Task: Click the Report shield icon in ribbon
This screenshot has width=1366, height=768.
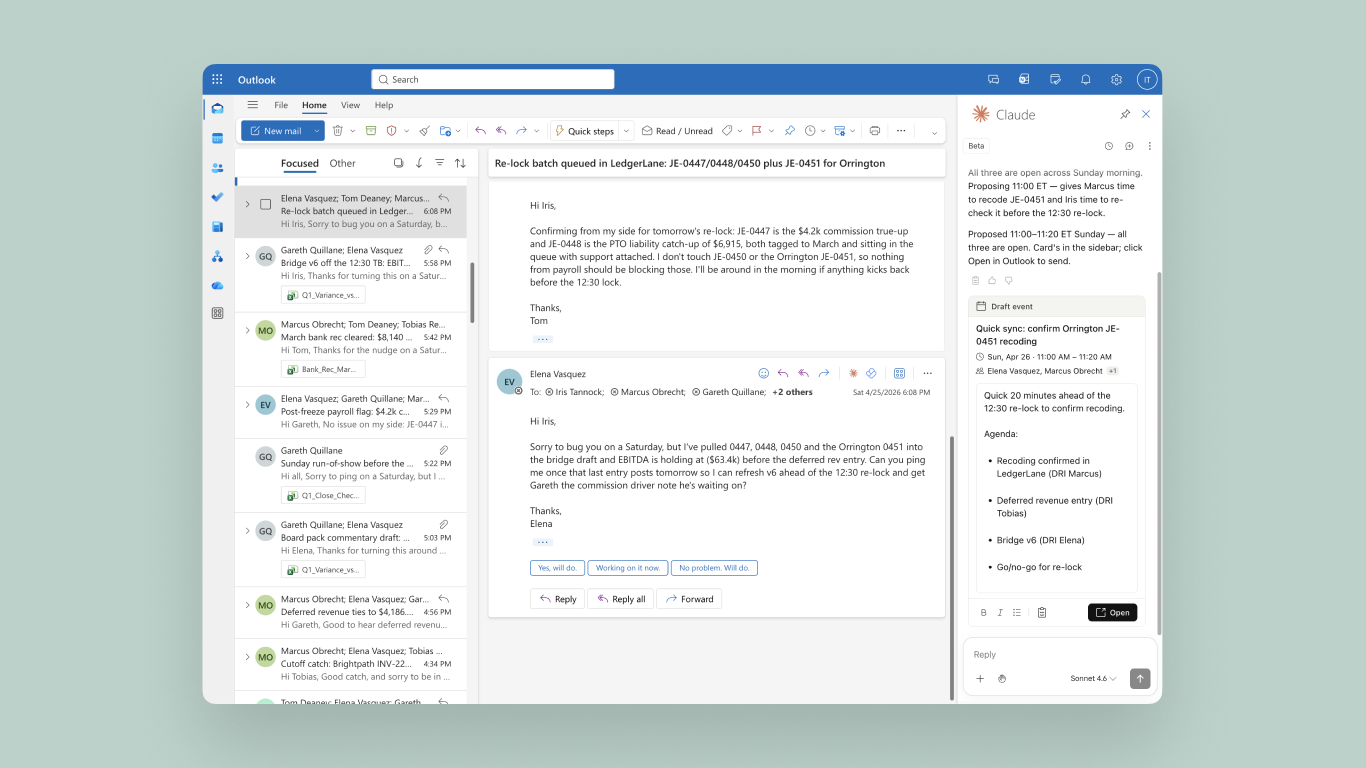Action: [392, 131]
